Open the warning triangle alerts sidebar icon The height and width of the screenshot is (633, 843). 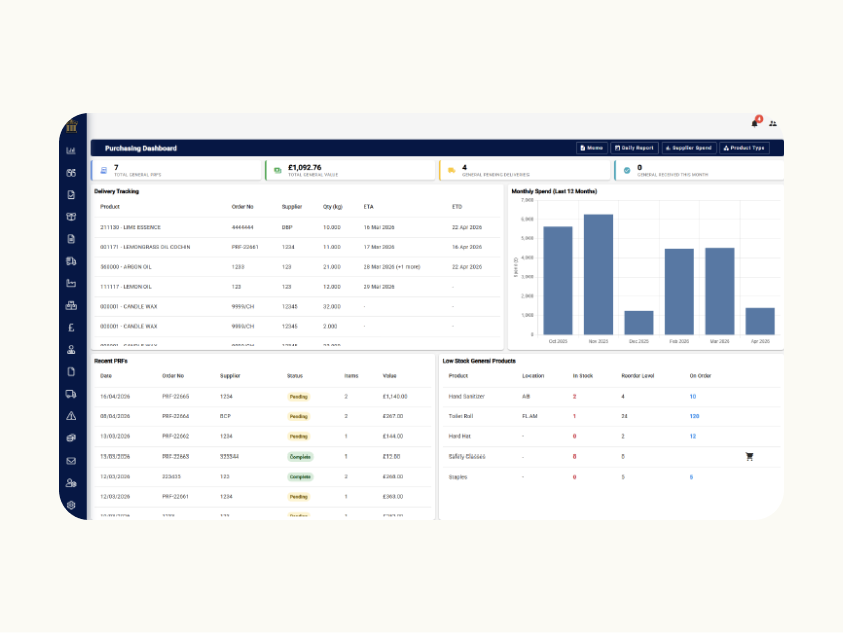71,416
